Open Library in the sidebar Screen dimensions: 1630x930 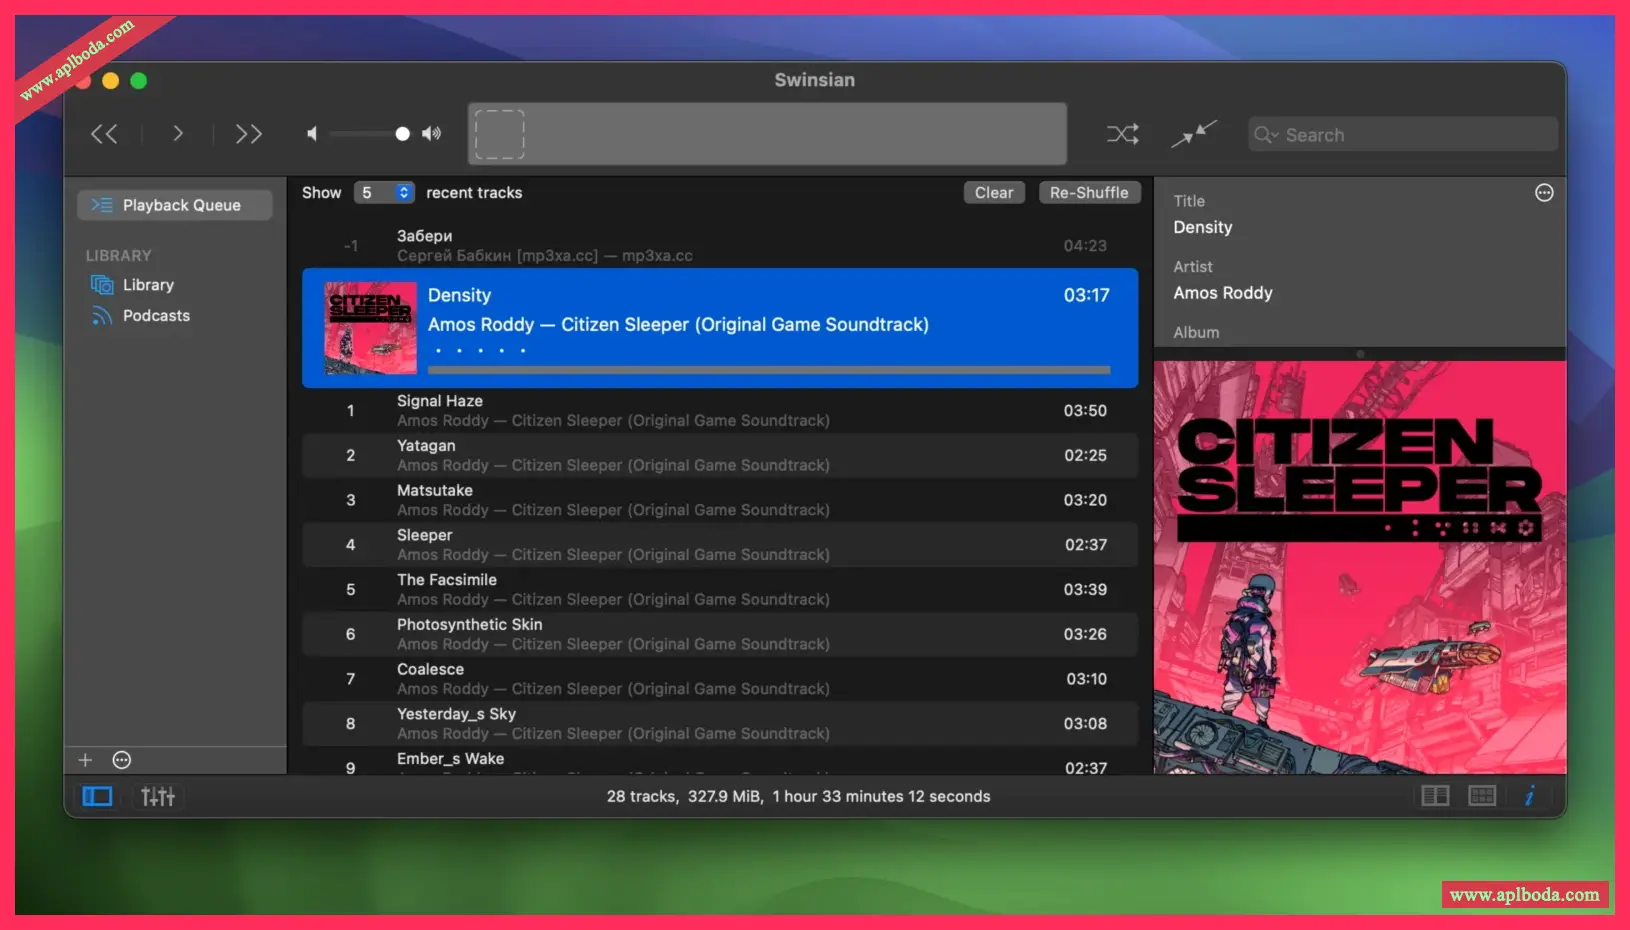point(148,285)
